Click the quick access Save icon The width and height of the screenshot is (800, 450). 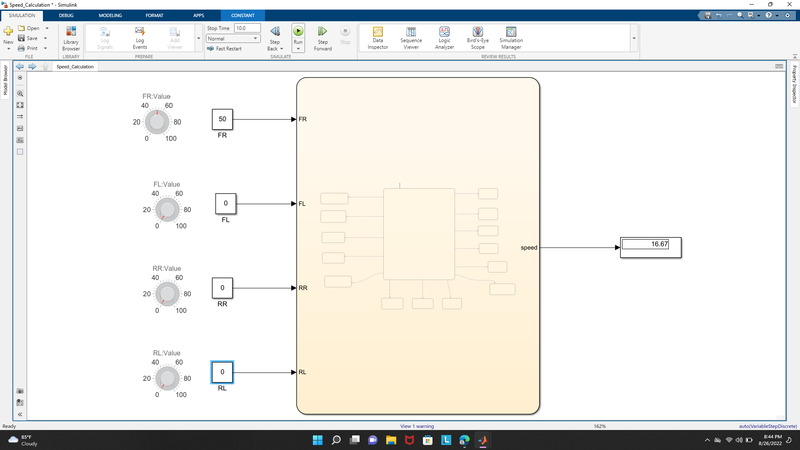(x=708, y=15)
